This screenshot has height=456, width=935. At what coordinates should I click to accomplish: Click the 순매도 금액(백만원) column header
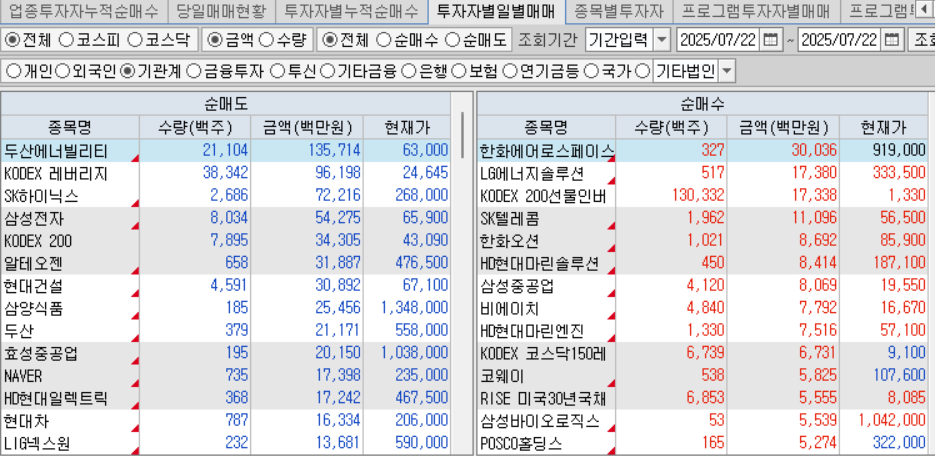coord(307,128)
